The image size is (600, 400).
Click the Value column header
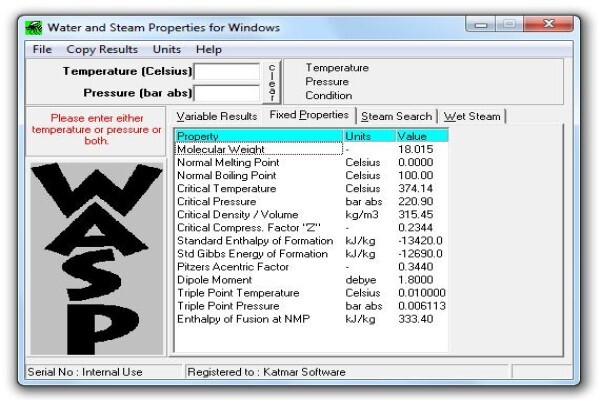point(422,136)
